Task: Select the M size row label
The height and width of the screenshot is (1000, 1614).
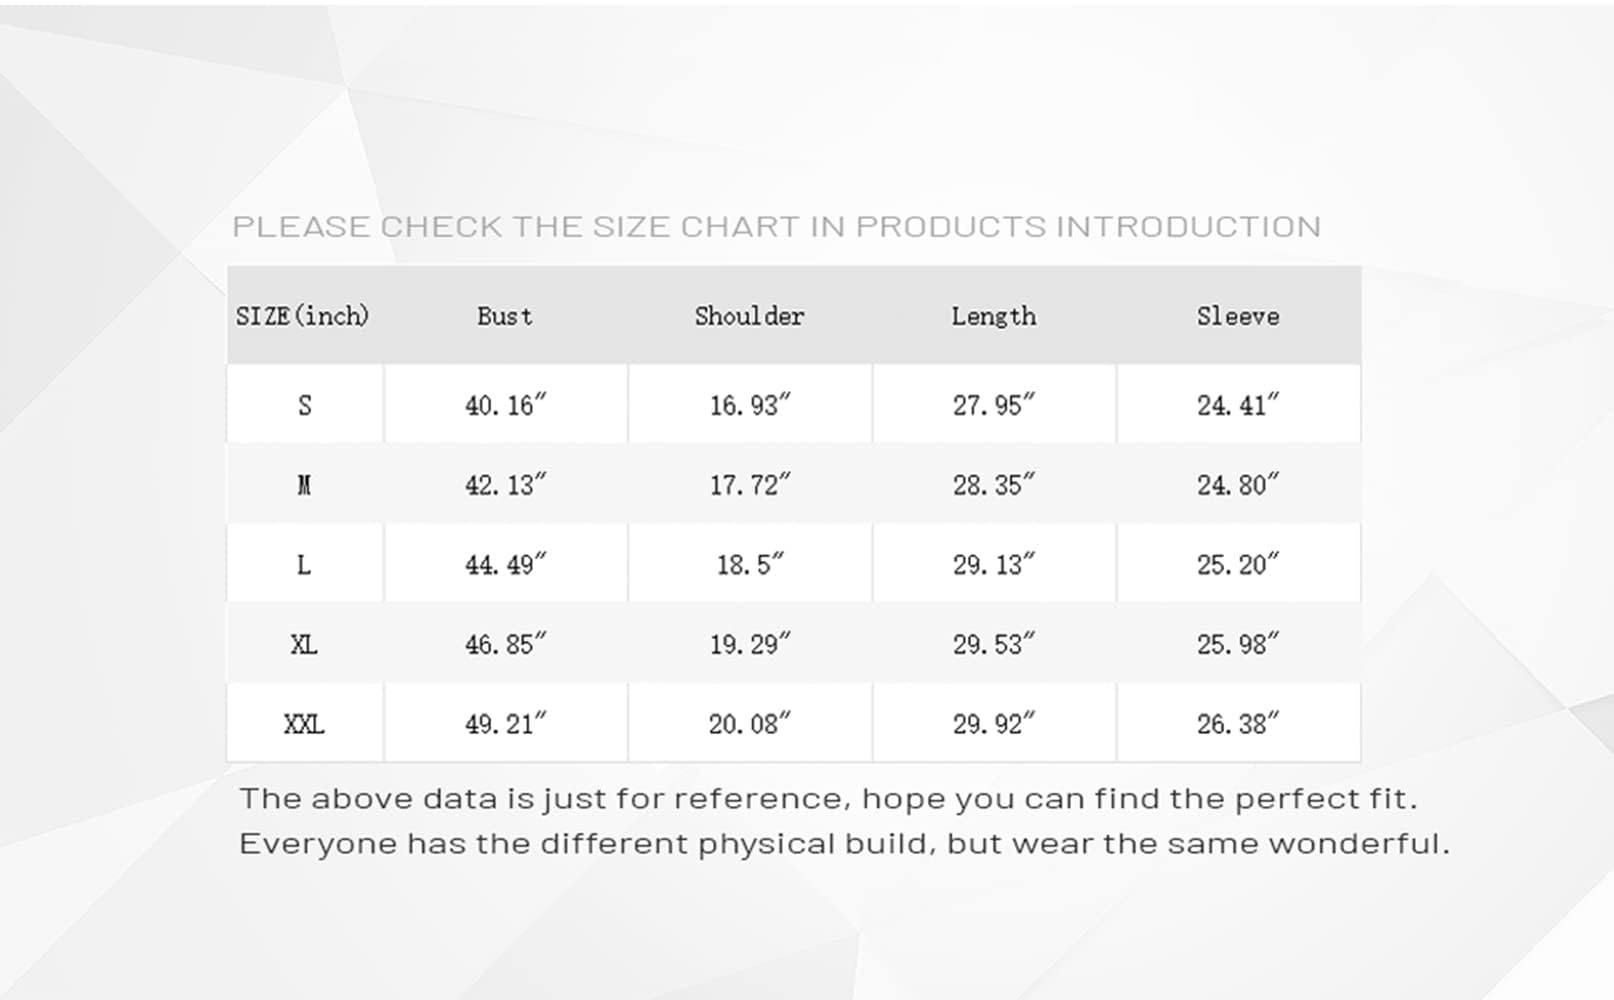Action: pyautogui.click(x=304, y=485)
